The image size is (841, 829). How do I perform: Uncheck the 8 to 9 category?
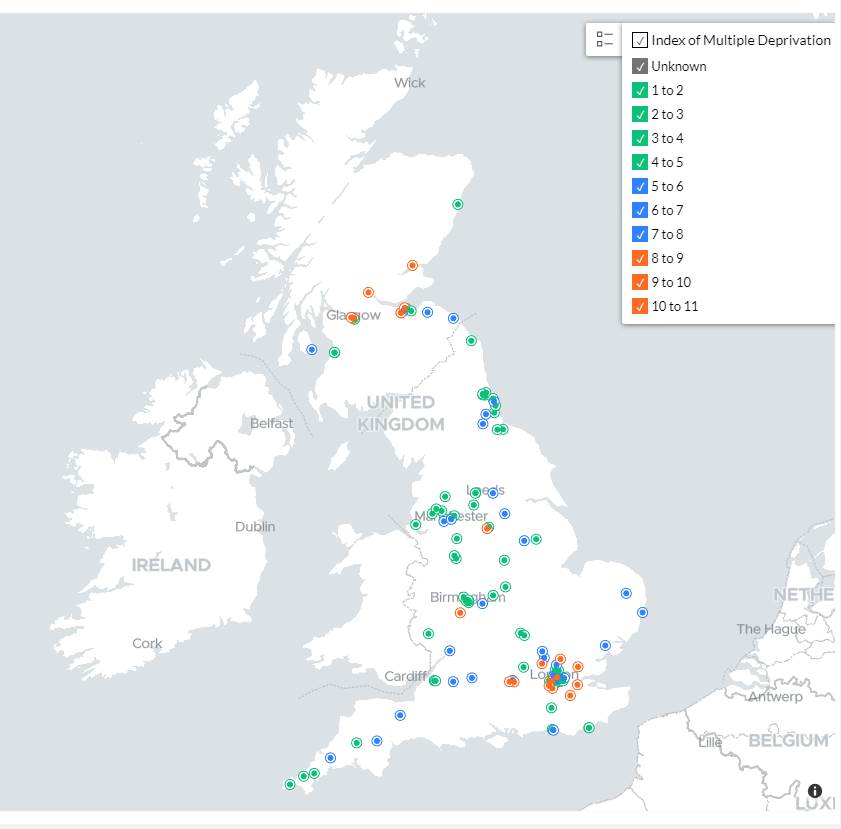pyautogui.click(x=640, y=258)
